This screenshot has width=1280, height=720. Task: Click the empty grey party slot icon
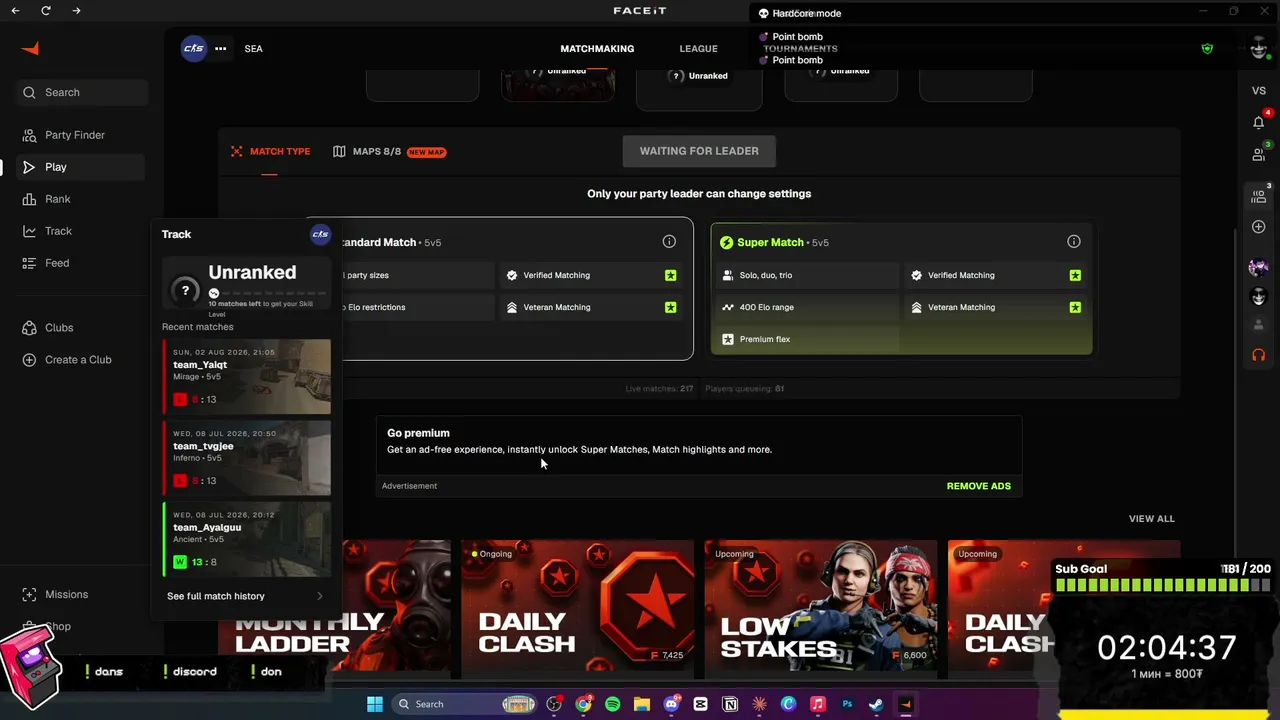[1258, 325]
